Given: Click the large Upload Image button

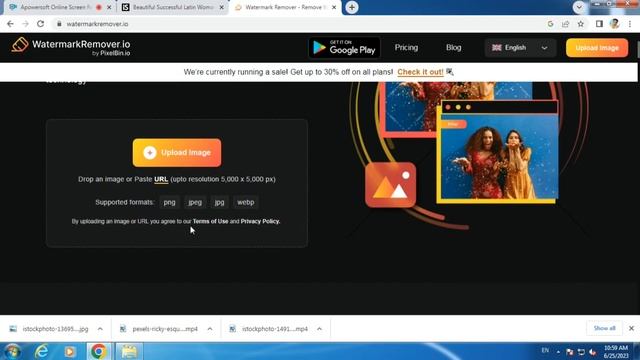Looking at the screenshot, I should pos(177,153).
